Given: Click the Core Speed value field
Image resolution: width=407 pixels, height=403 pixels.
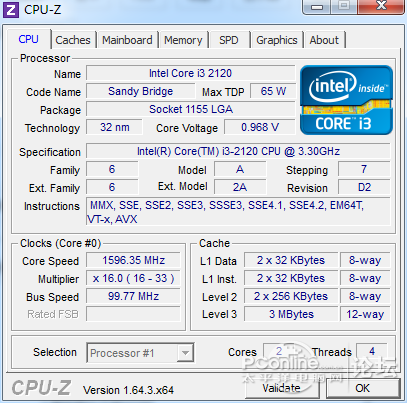Looking at the screenshot, I should click(x=133, y=260).
